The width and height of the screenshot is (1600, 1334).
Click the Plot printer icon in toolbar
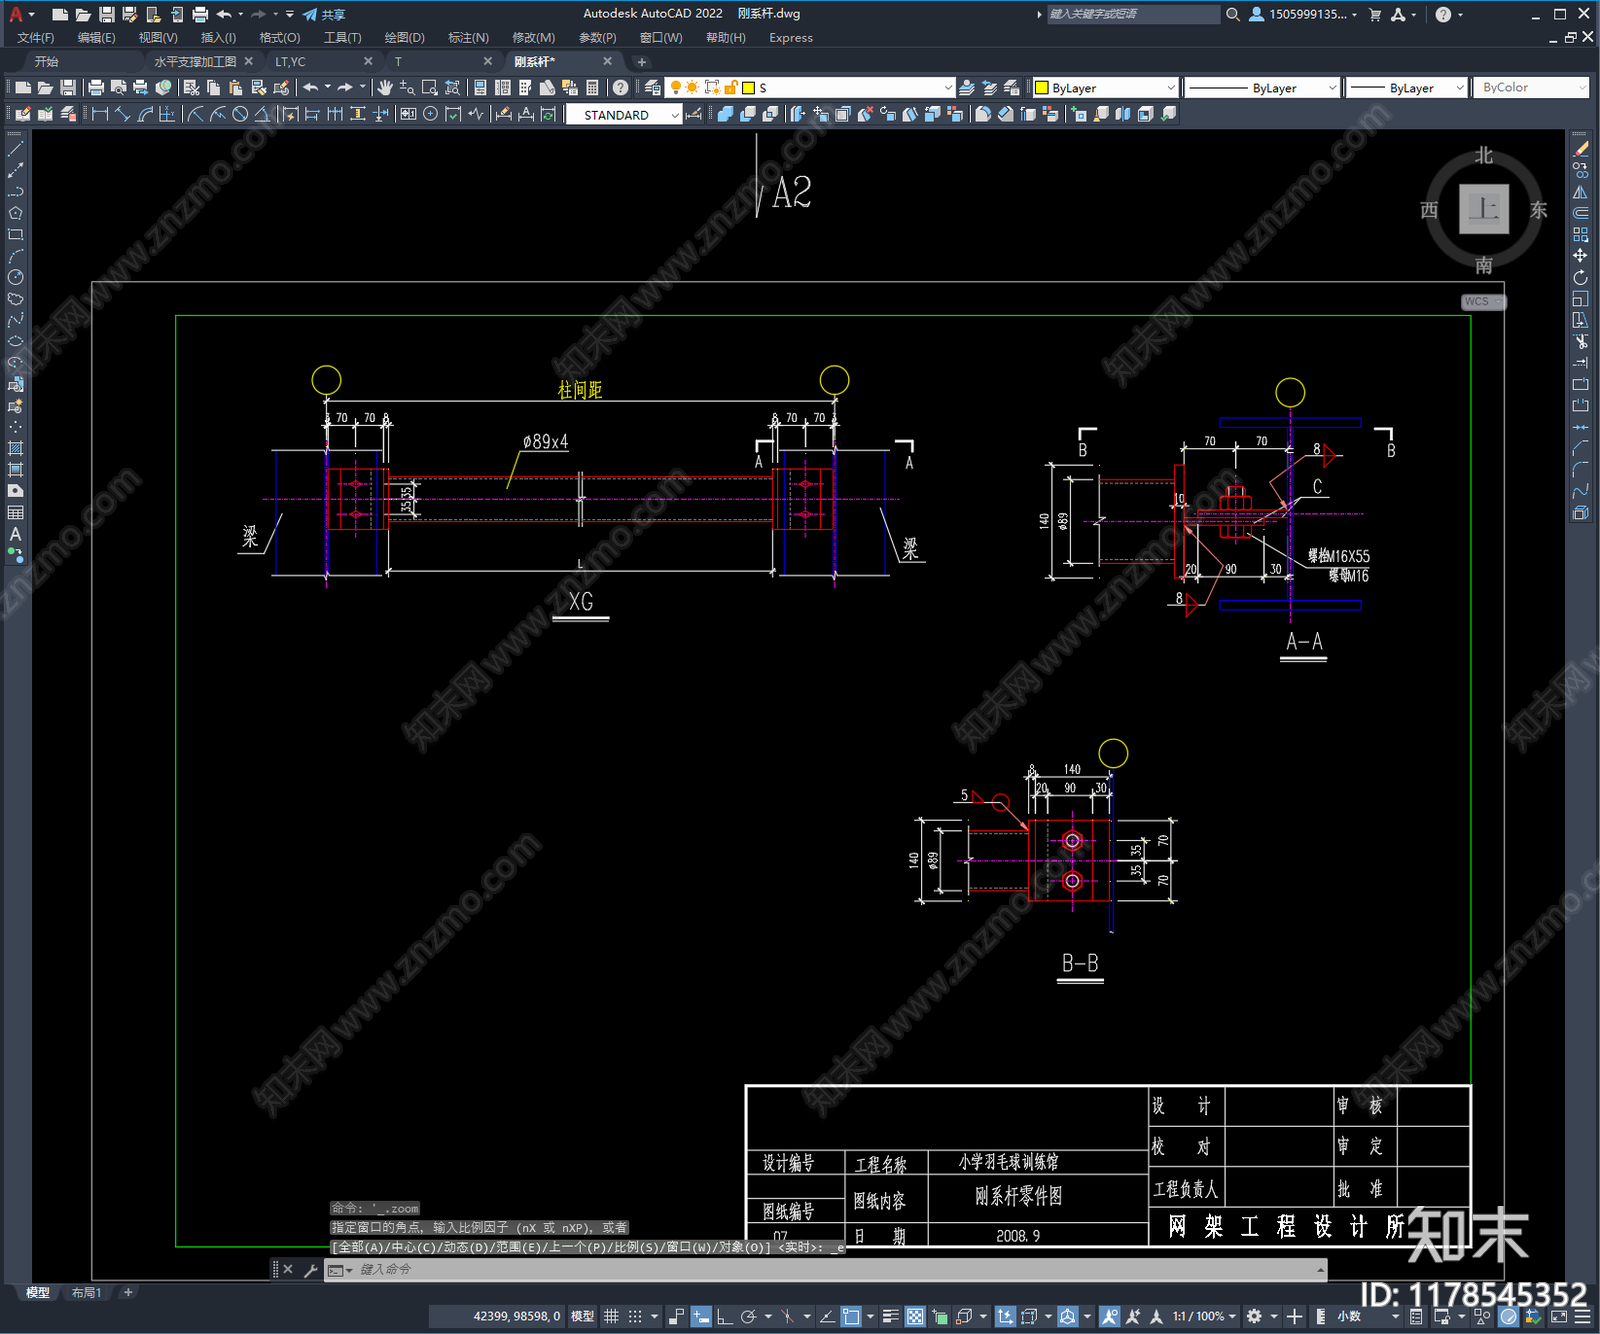pos(96,88)
